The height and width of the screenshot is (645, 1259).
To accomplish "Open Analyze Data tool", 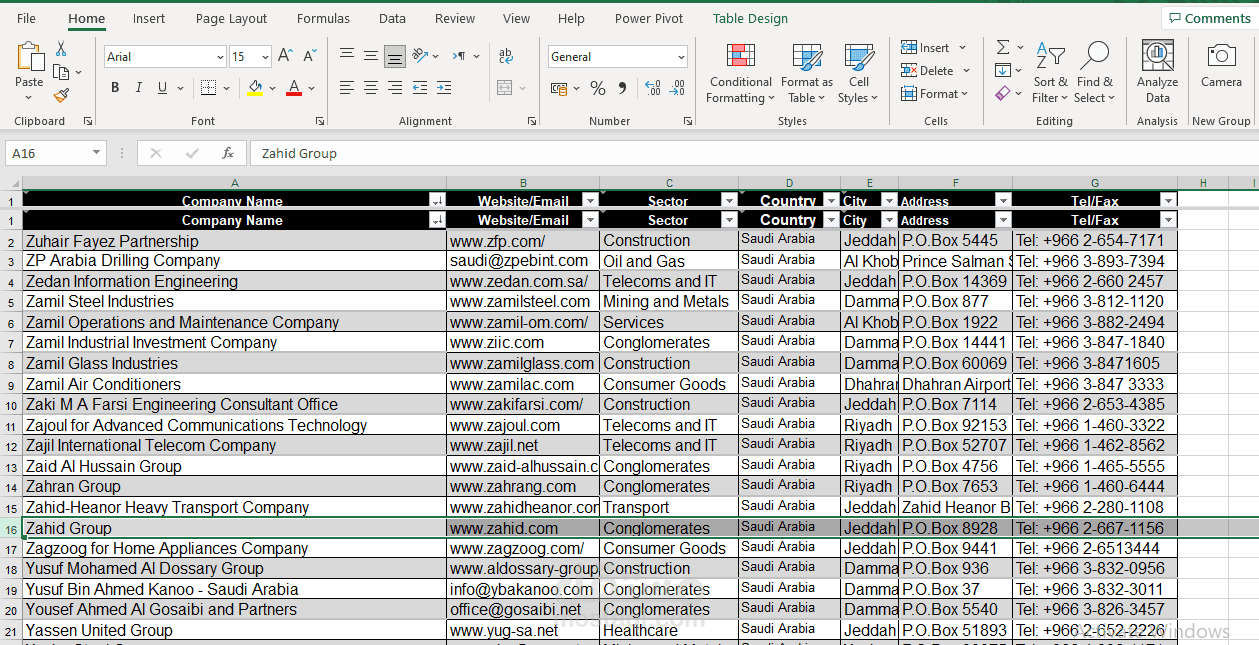I will (1157, 72).
